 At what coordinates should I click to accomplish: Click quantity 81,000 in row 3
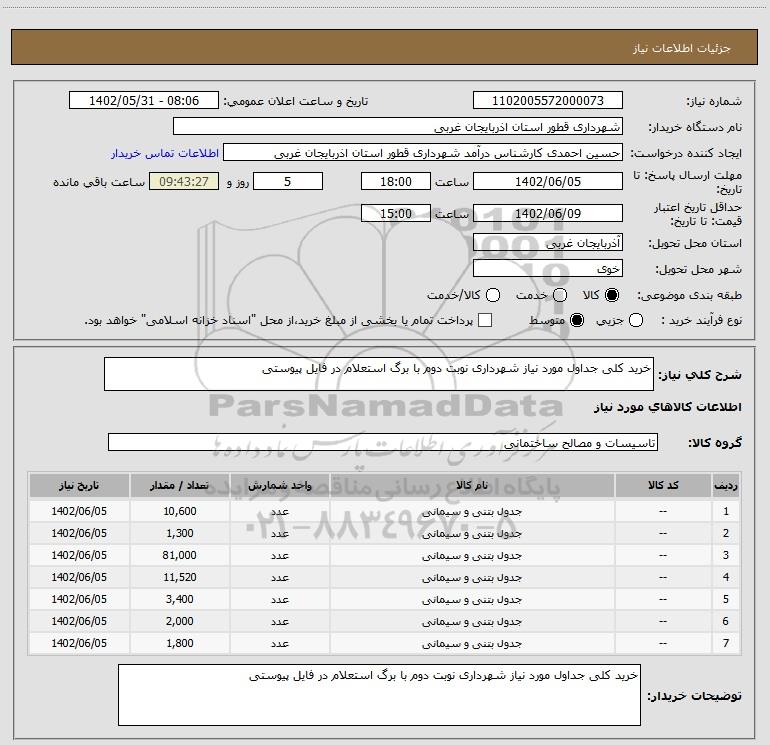180,555
